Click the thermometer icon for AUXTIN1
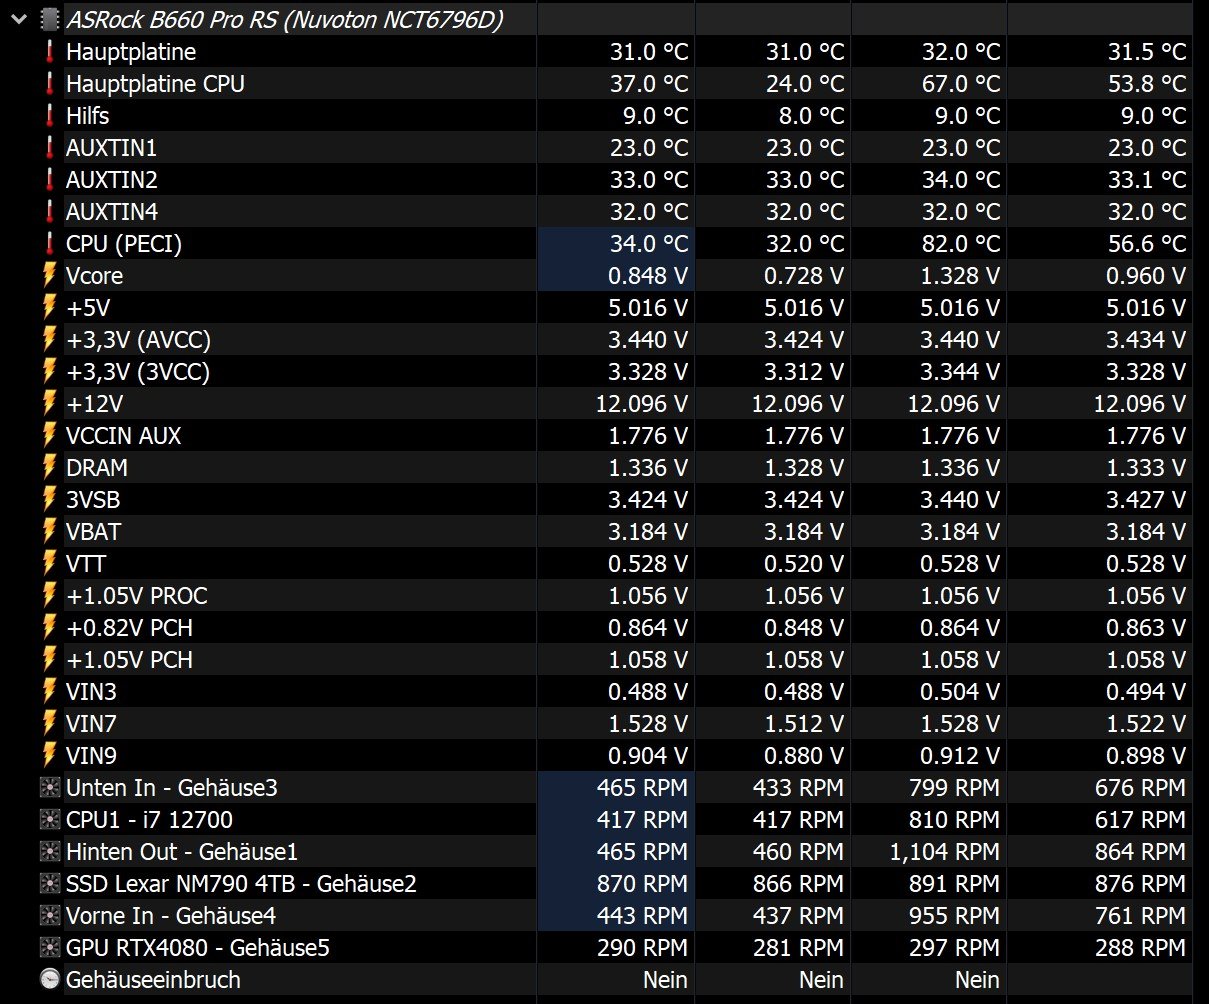Screen dimensions: 1209x1004 click(x=50, y=148)
